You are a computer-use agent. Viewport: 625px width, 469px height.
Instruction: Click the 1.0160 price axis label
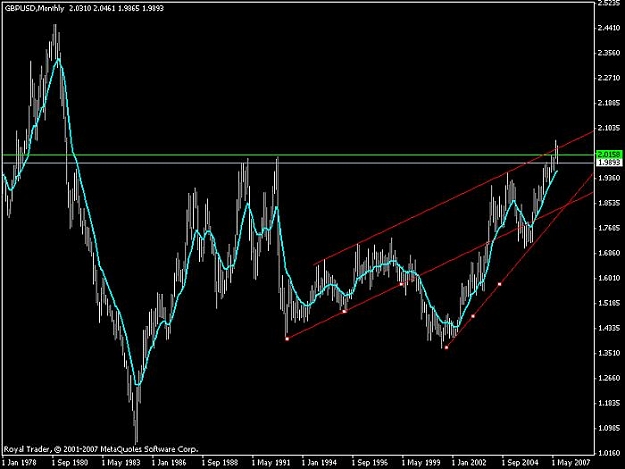point(609,453)
